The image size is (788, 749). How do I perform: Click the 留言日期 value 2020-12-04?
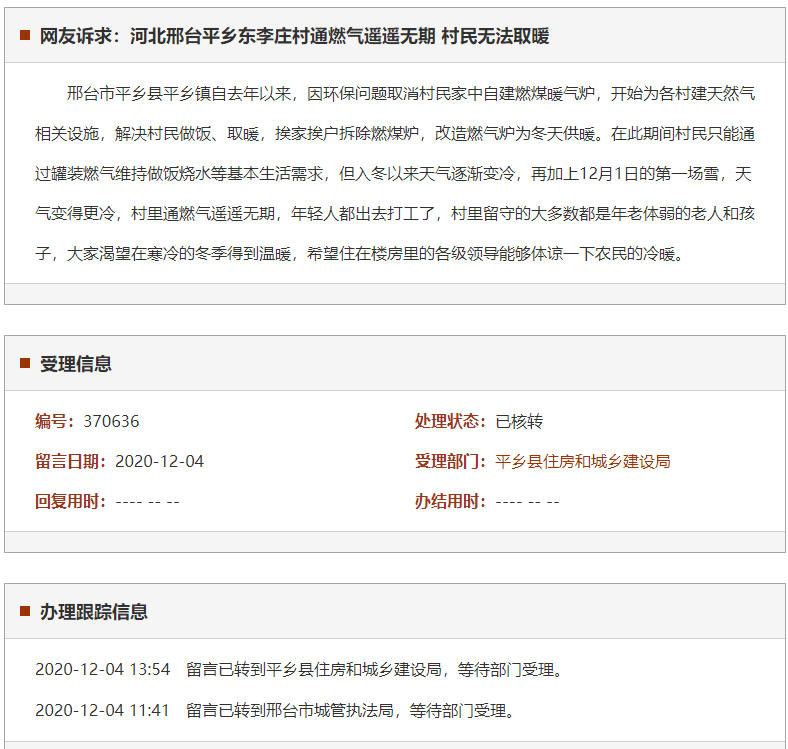click(x=159, y=461)
